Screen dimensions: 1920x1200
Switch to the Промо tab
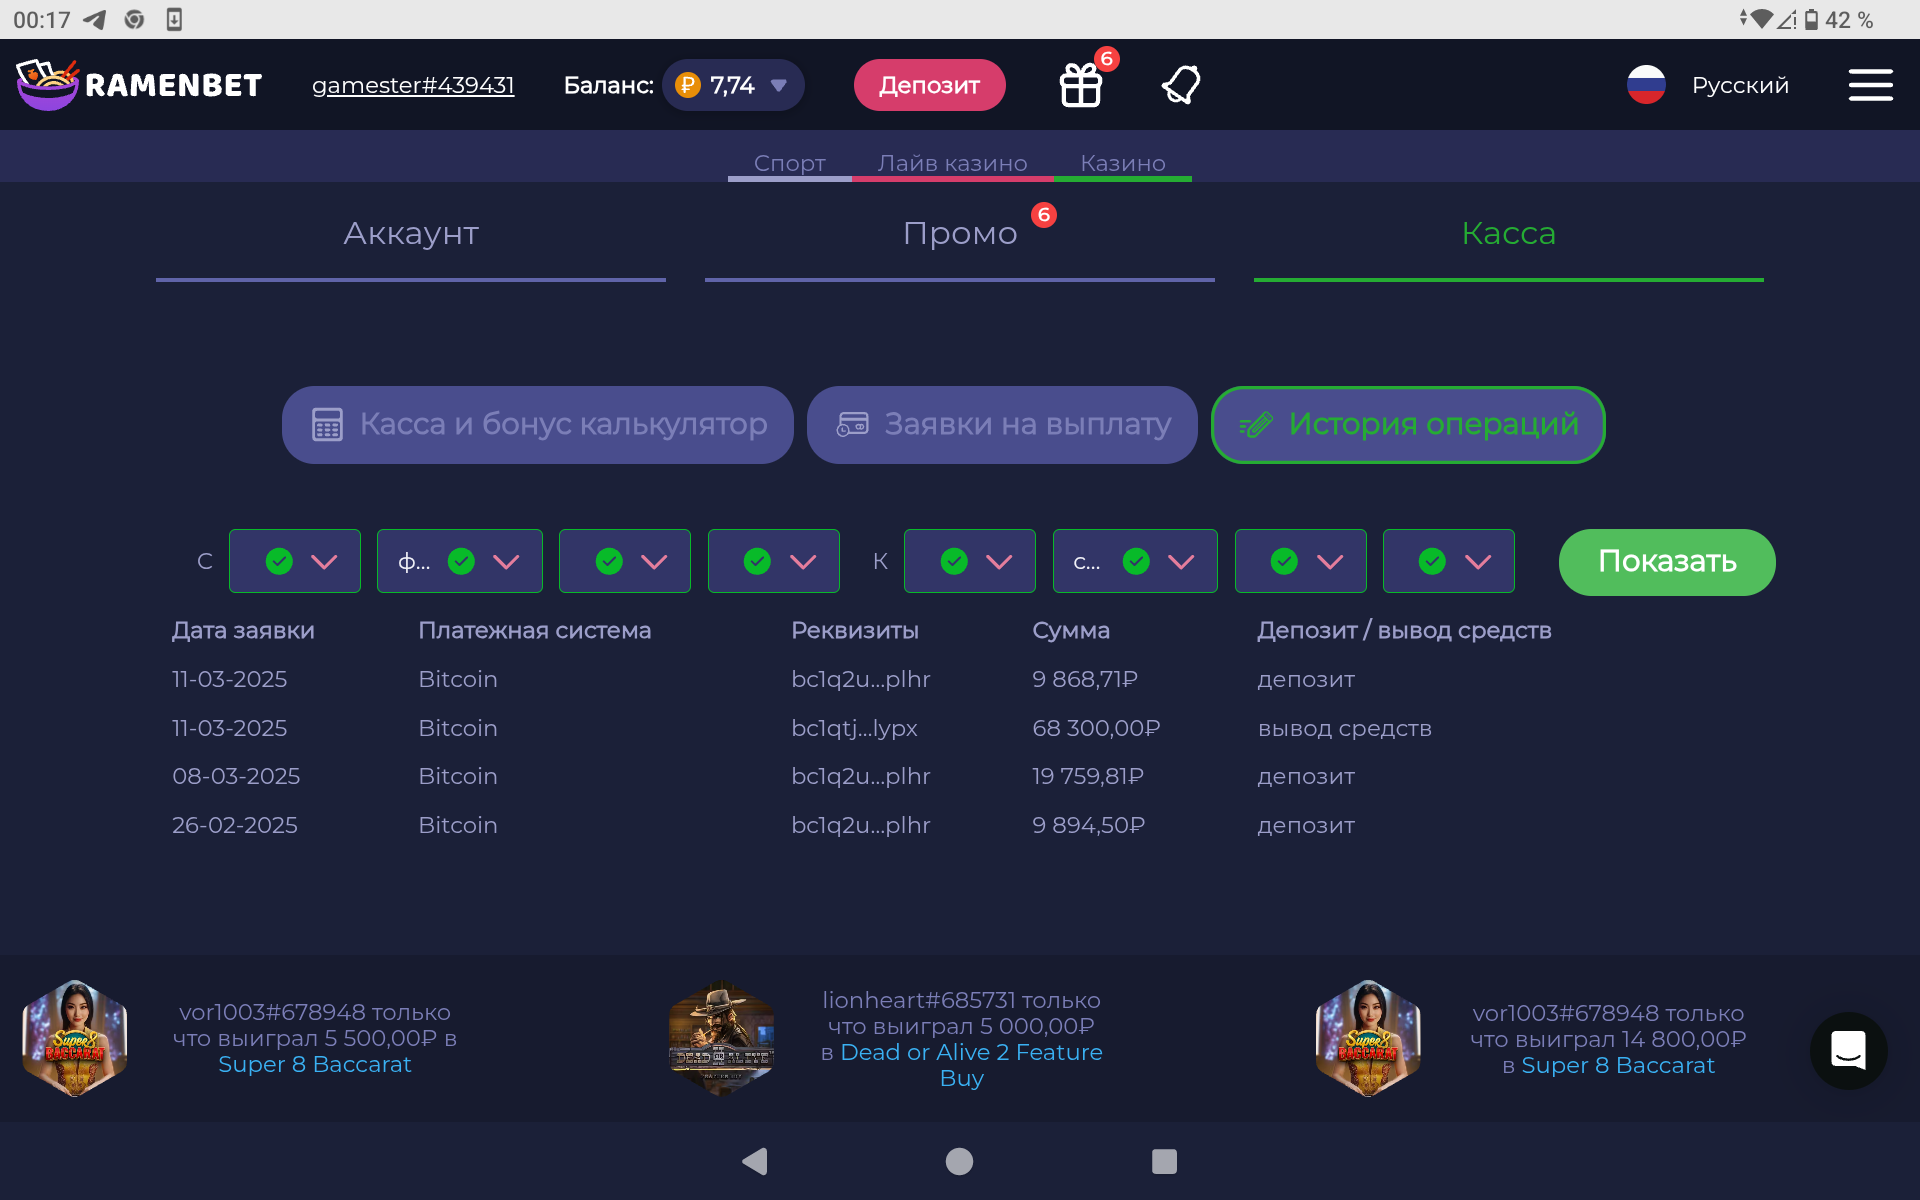click(960, 233)
